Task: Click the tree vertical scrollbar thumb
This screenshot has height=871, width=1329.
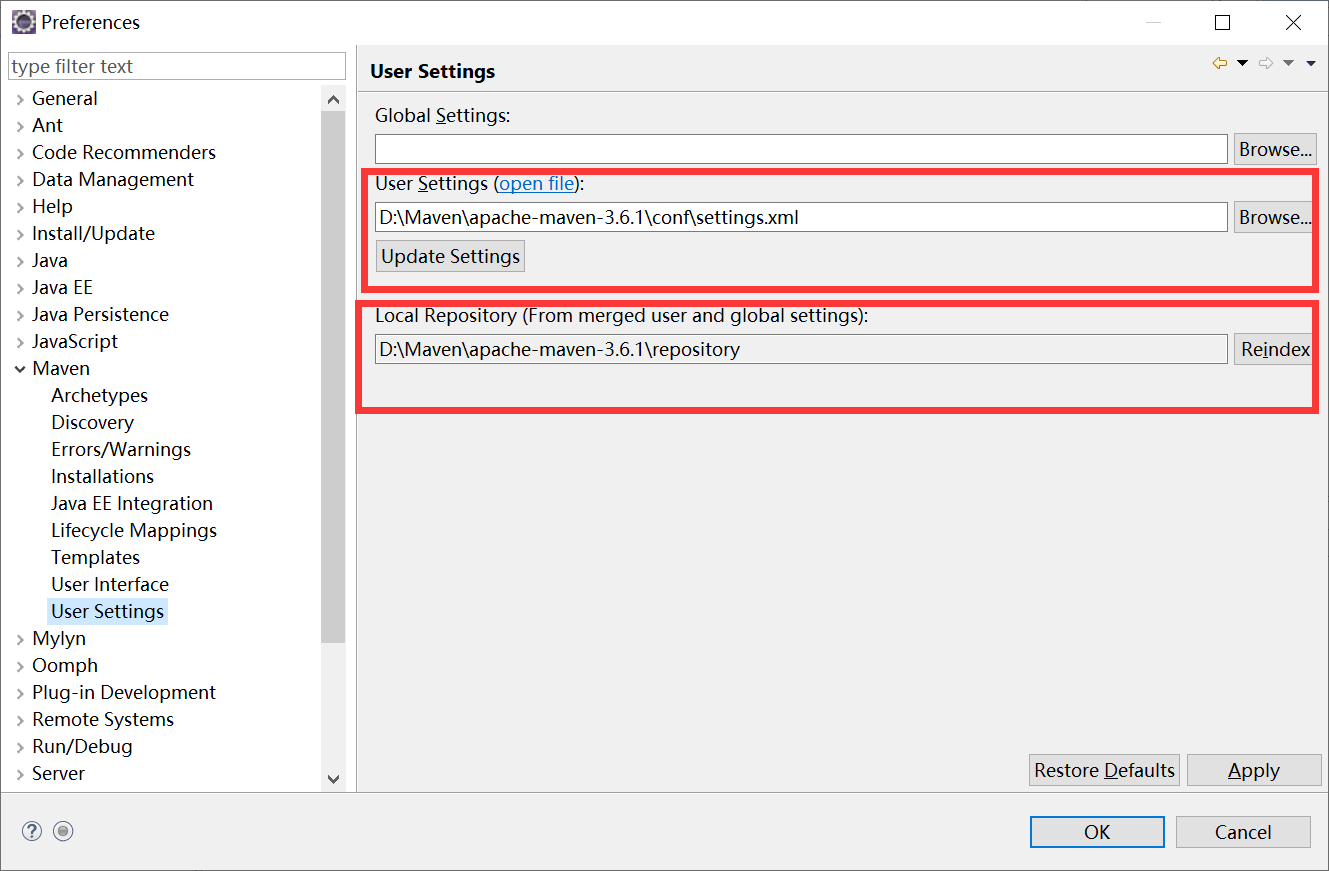Action: point(334,377)
